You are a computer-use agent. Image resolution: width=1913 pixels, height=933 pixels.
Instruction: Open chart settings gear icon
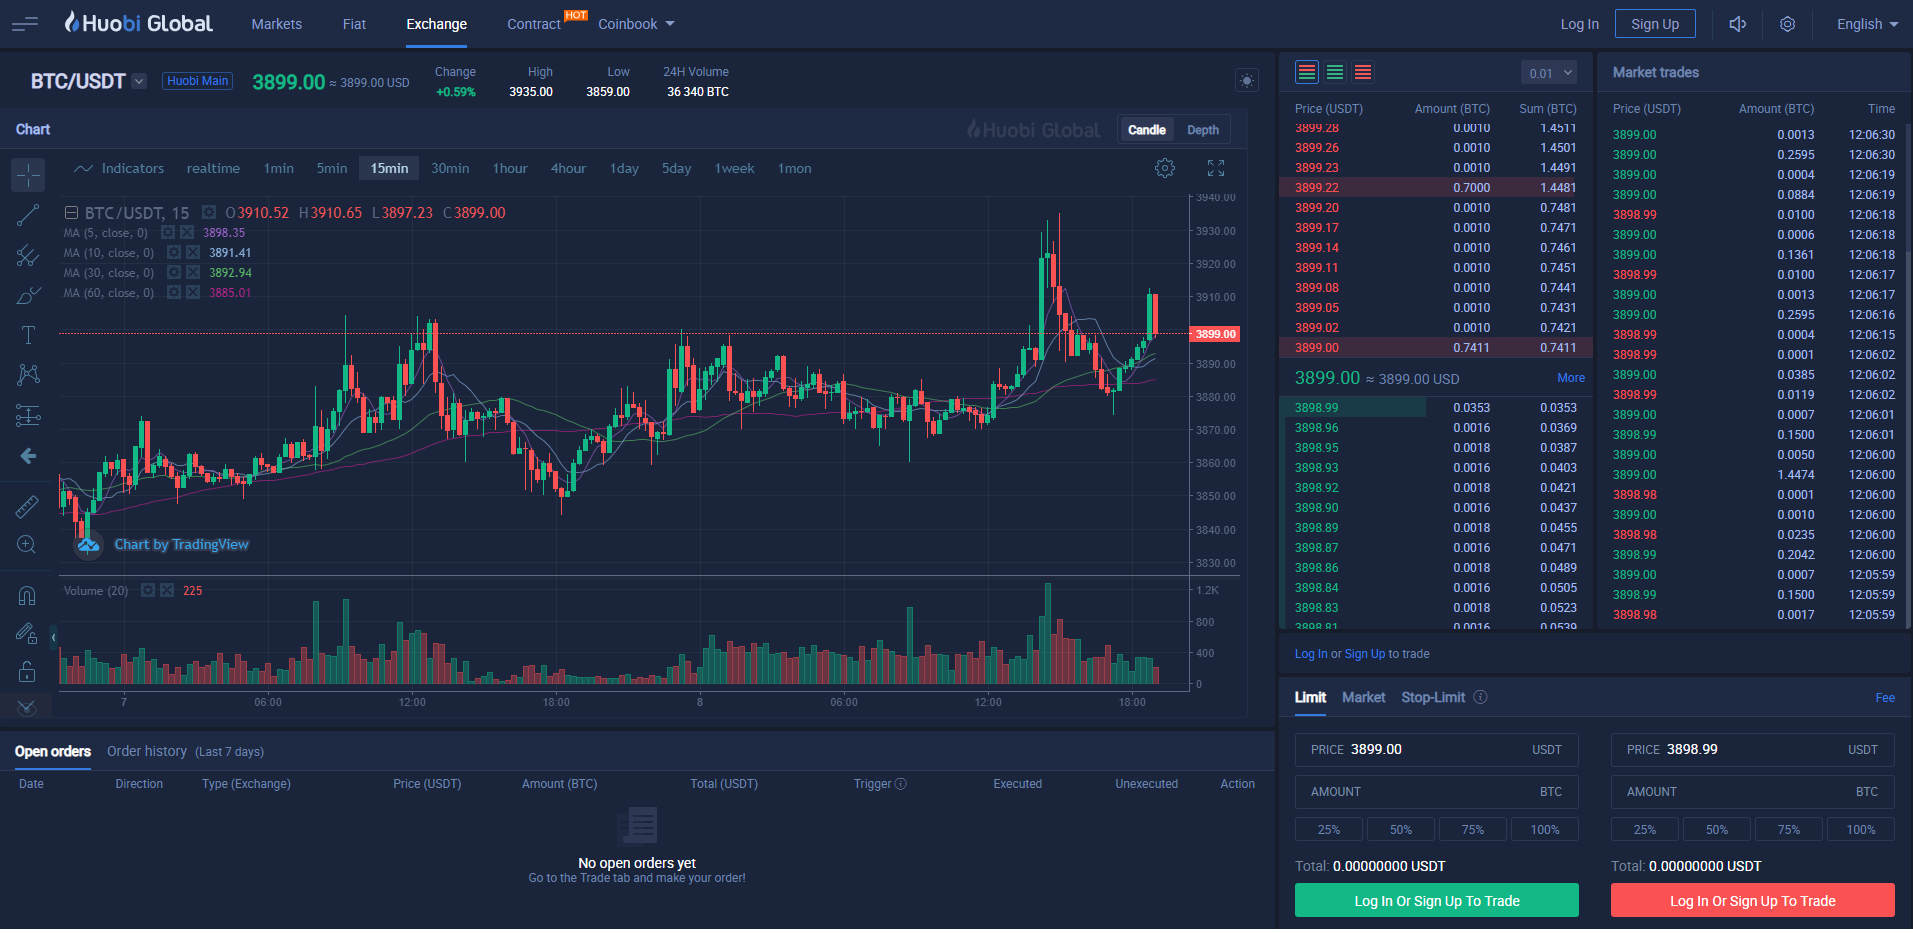click(1165, 168)
